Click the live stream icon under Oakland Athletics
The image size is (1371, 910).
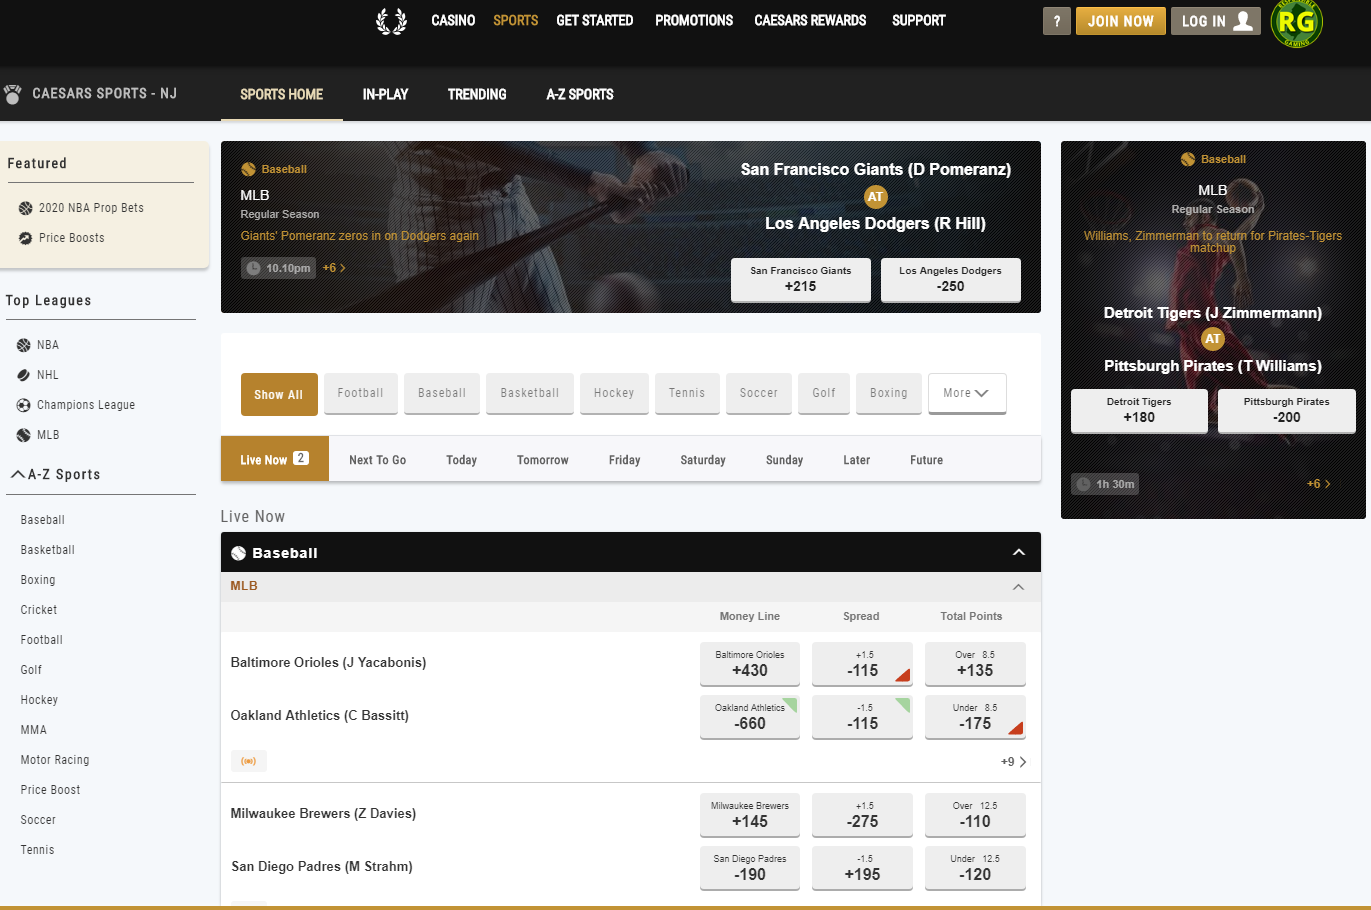click(x=249, y=761)
